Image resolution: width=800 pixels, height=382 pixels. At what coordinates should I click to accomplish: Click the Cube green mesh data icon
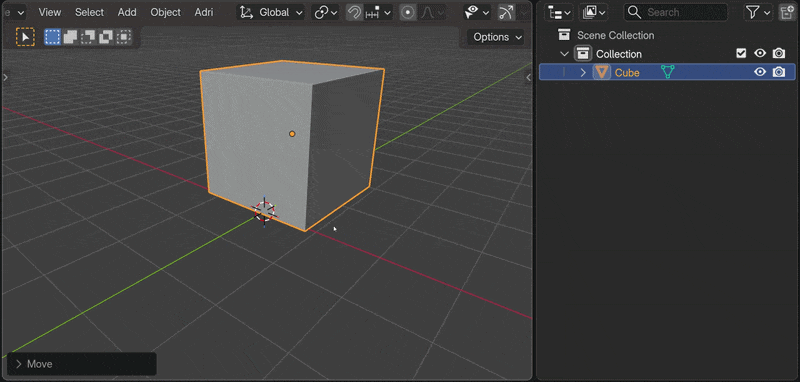[668, 72]
